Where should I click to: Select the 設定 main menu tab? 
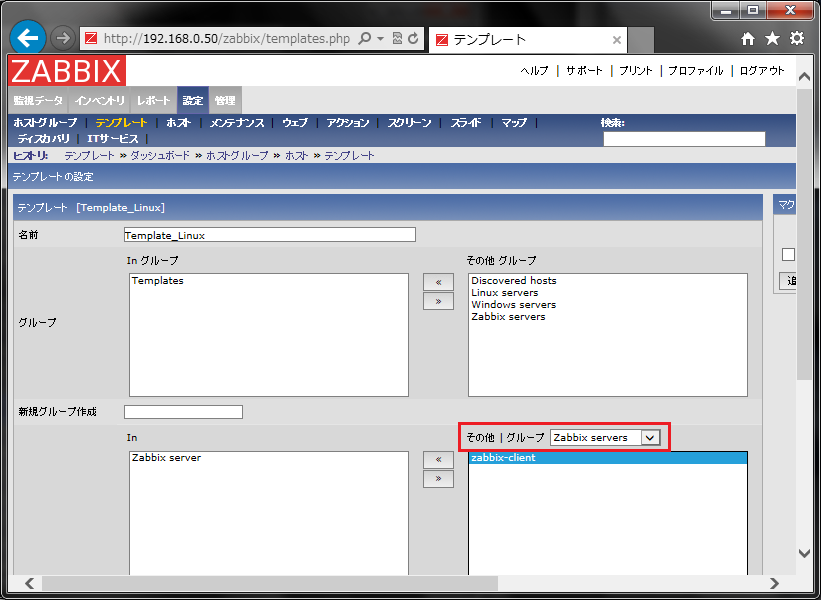tap(193, 100)
